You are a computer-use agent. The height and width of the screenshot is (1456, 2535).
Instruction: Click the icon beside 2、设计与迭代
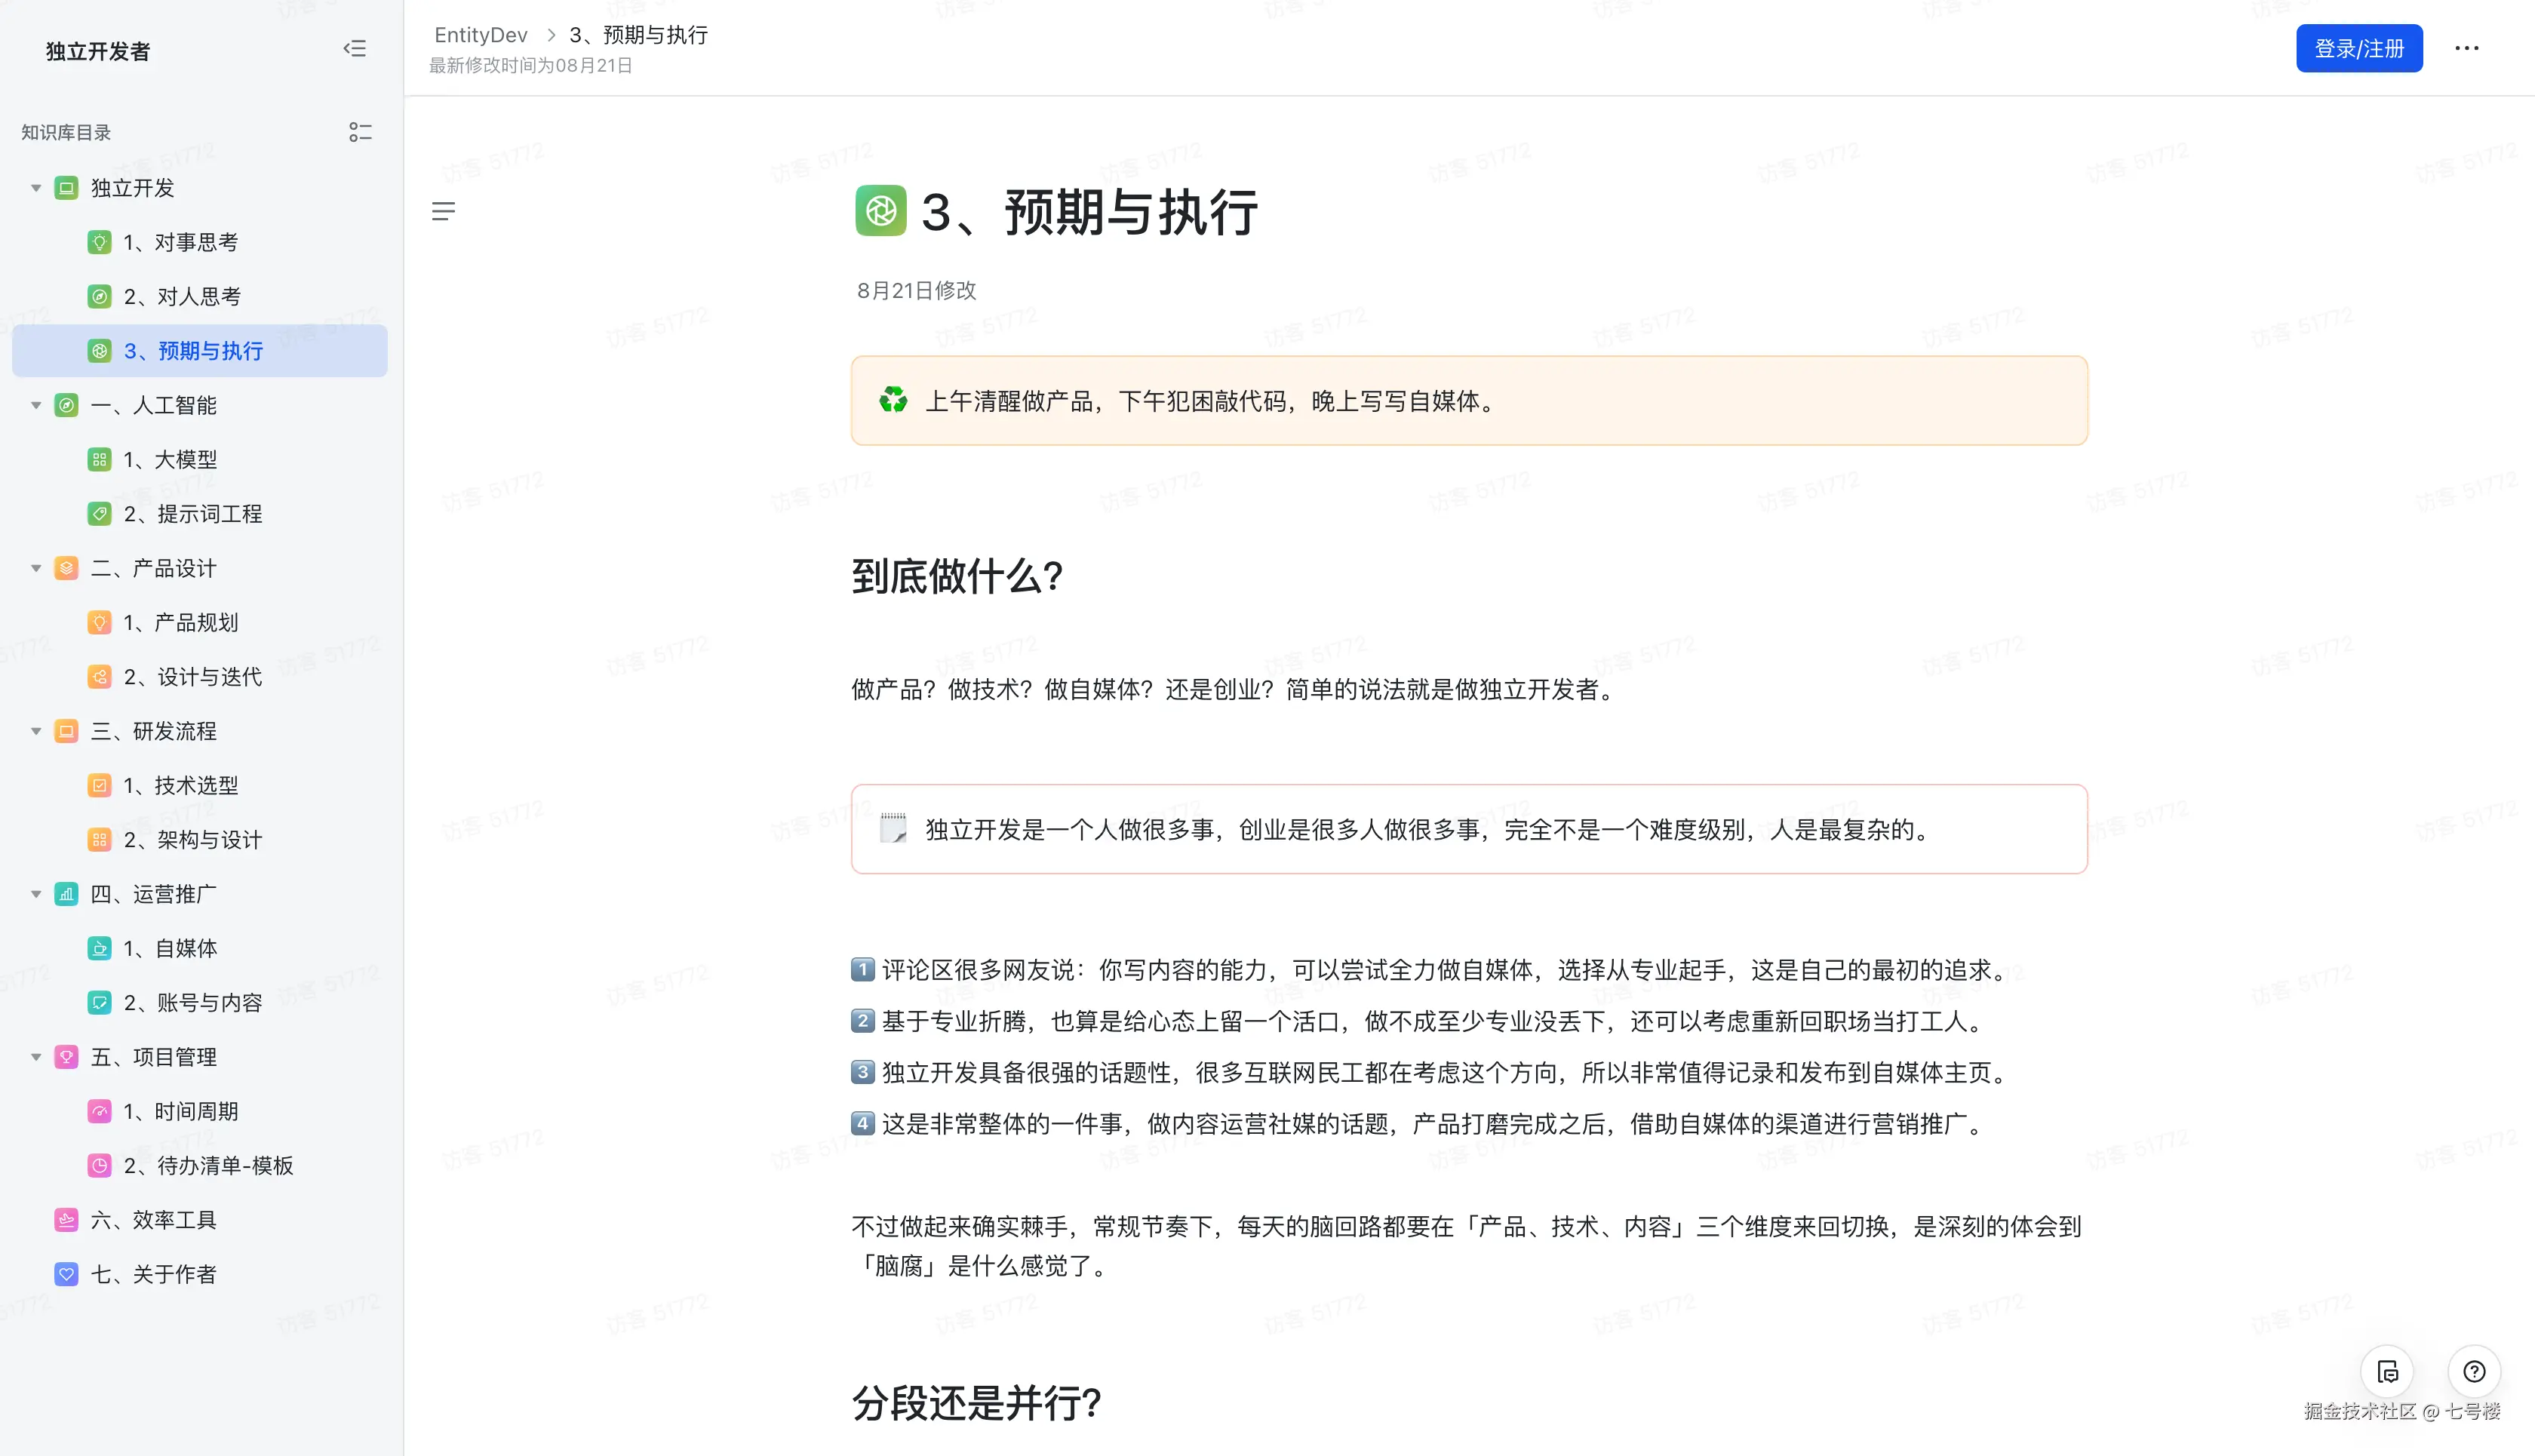tap(99, 677)
